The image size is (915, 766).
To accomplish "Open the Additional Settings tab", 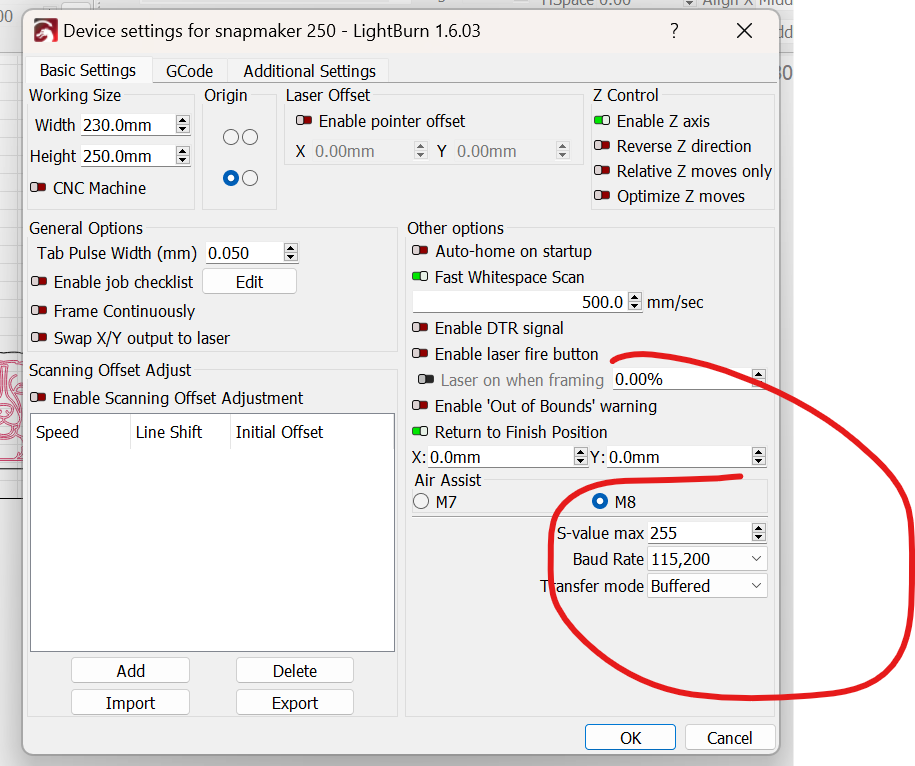I will coord(309,71).
